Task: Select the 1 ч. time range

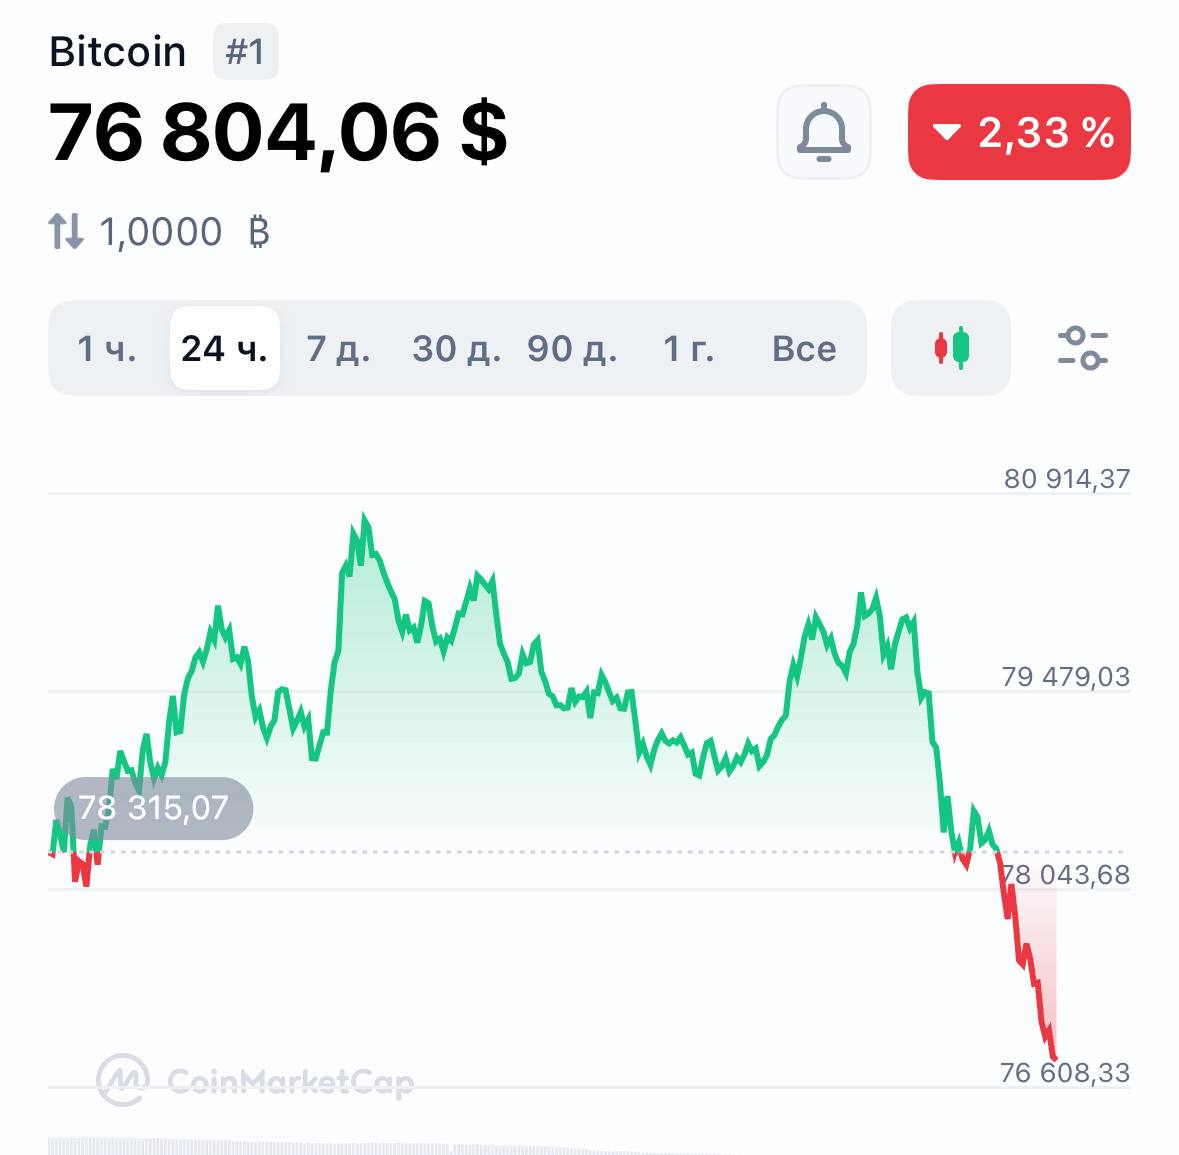Action: [106, 348]
